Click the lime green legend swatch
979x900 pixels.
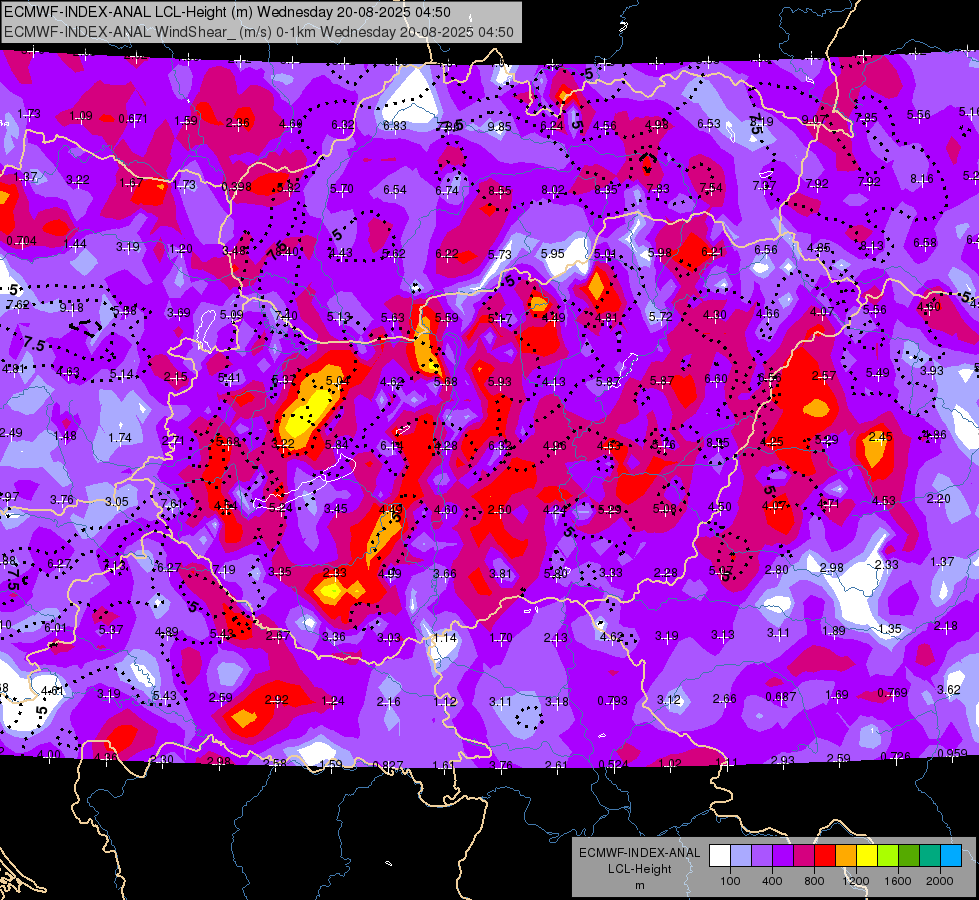[888, 856]
